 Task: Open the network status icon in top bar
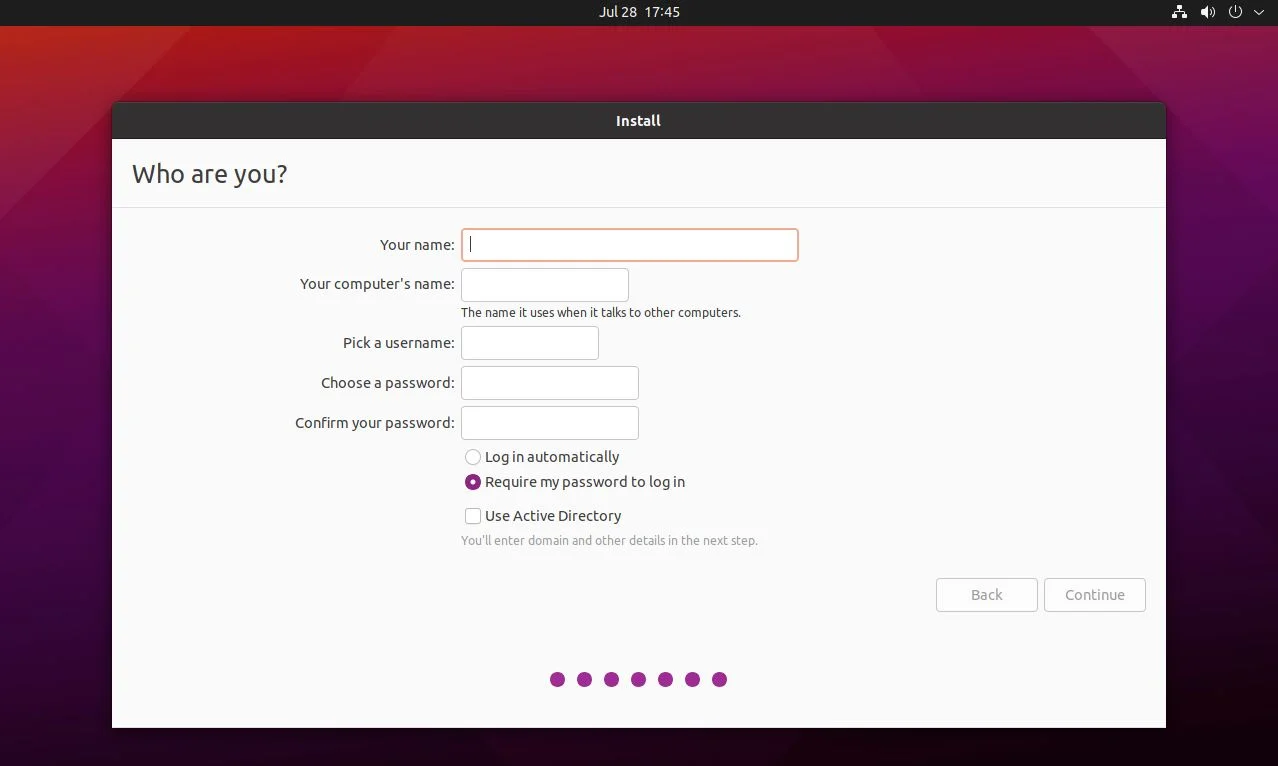pyautogui.click(x=1179, y=12)
